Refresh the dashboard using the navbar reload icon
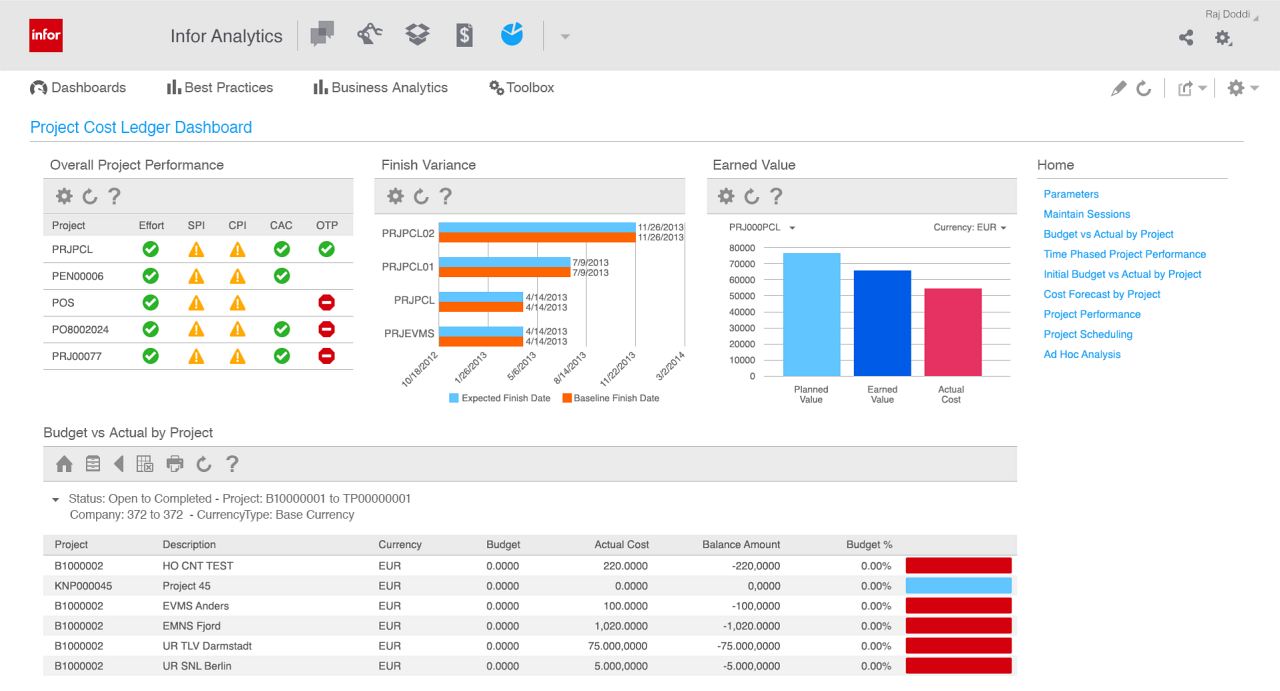The width and height of the screenshot is (1280, 691). [x=1144, y=88]
